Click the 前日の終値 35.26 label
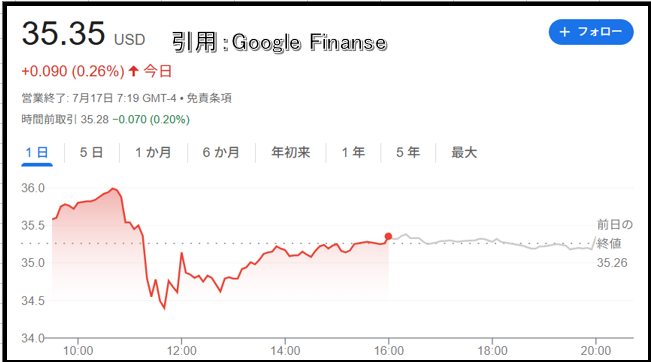The width and height of the screenshot is (651, 362). [614, 244]
